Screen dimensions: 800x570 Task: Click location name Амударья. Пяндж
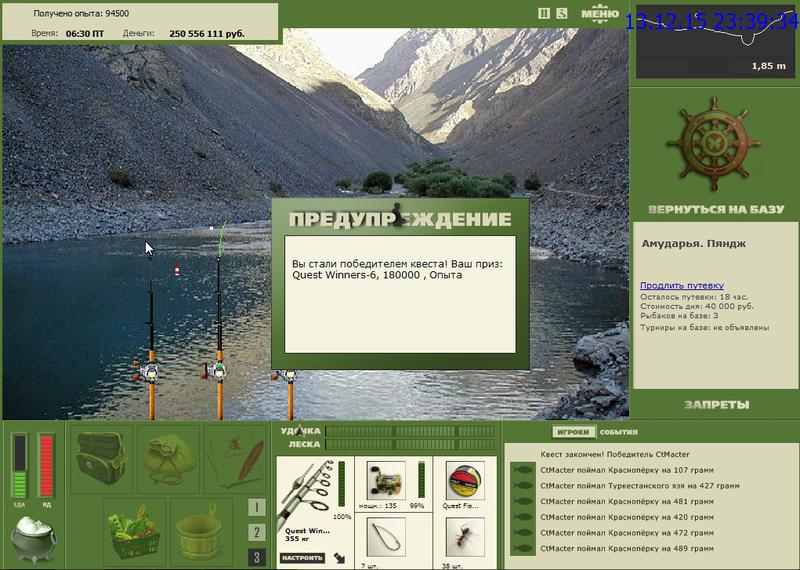click(694, 244)
